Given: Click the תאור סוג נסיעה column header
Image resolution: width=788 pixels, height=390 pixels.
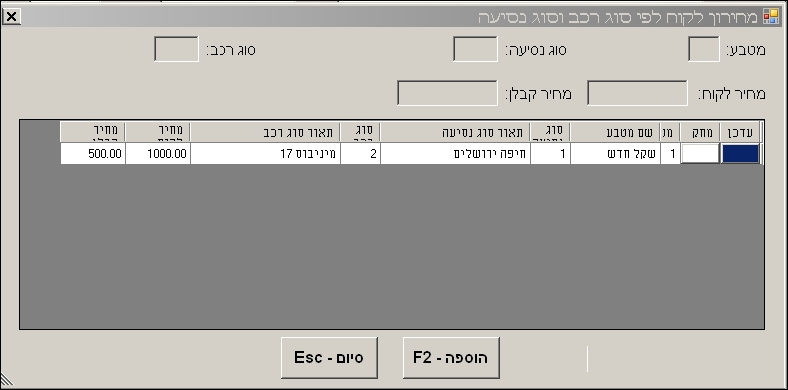Looking at the screenshot, I should (455, 132).
